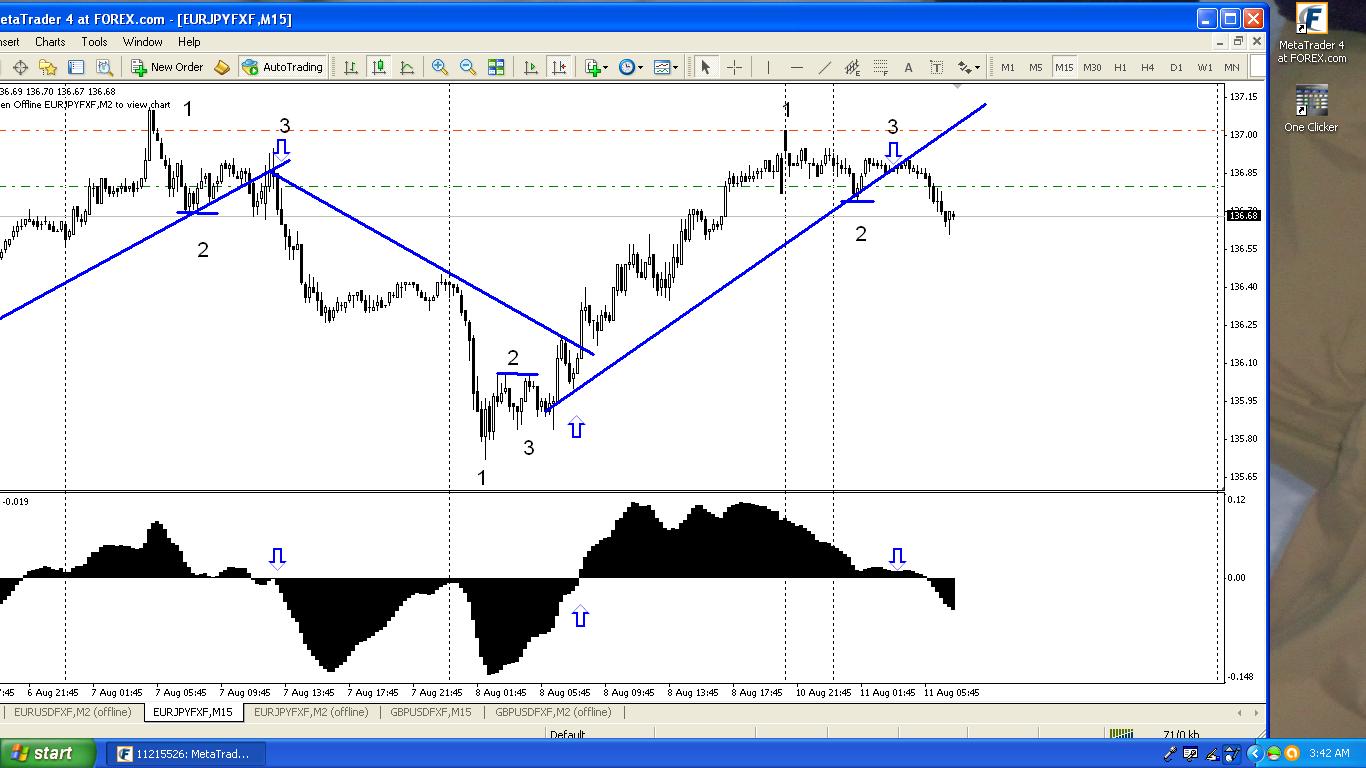Click the 3:42 AM taskbar clock
Image resolution: width=1366 pixels, height=768 pixels.
(x=1329, y=753)
